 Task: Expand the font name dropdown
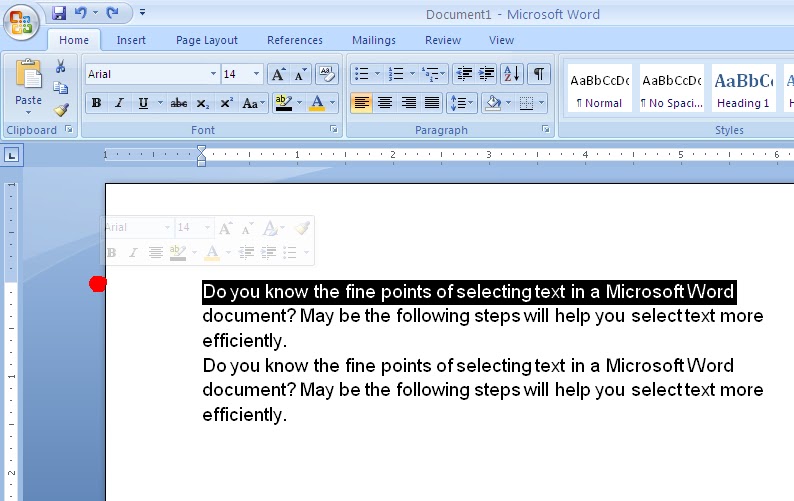[x=213, y=74]
